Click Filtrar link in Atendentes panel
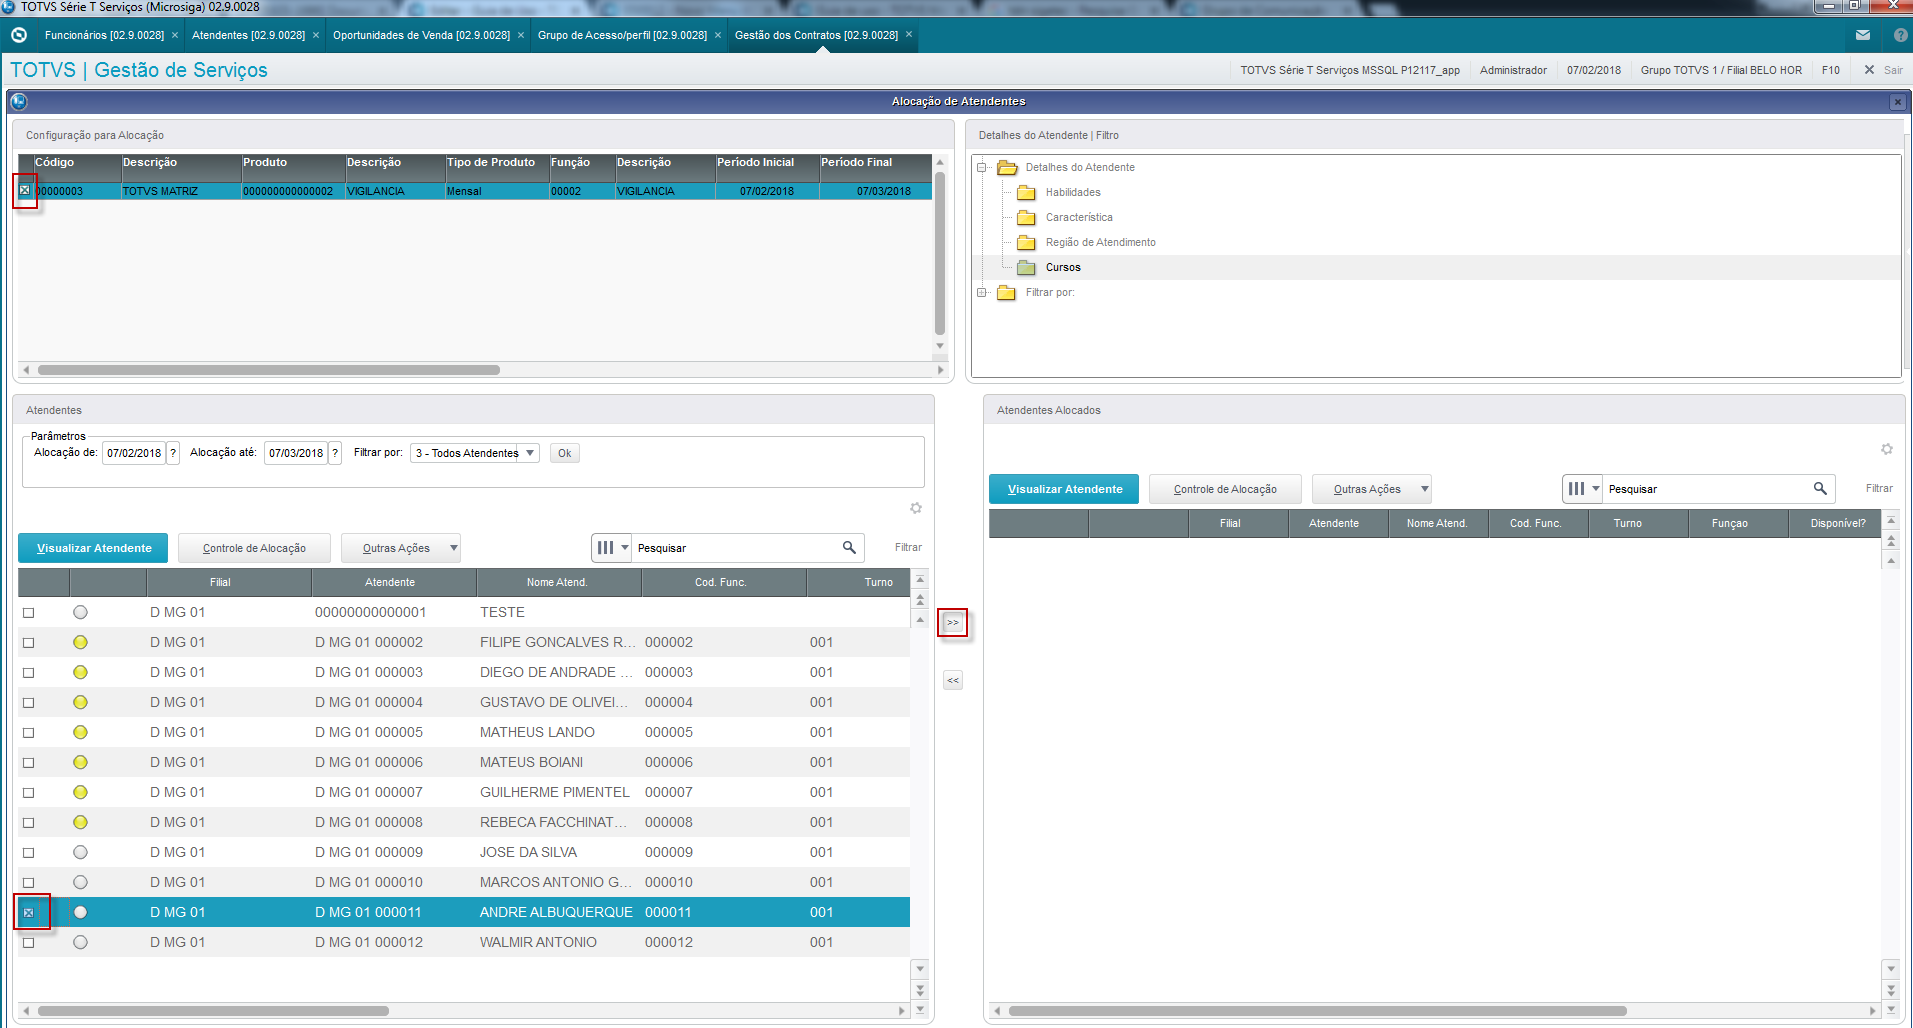 pos(908,547)
